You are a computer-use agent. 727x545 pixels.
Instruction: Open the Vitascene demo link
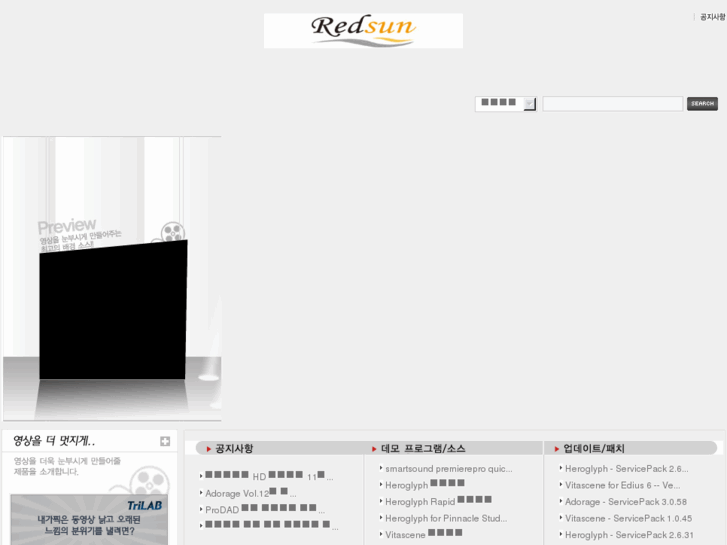pyautogui.click(x=423, y=534)
